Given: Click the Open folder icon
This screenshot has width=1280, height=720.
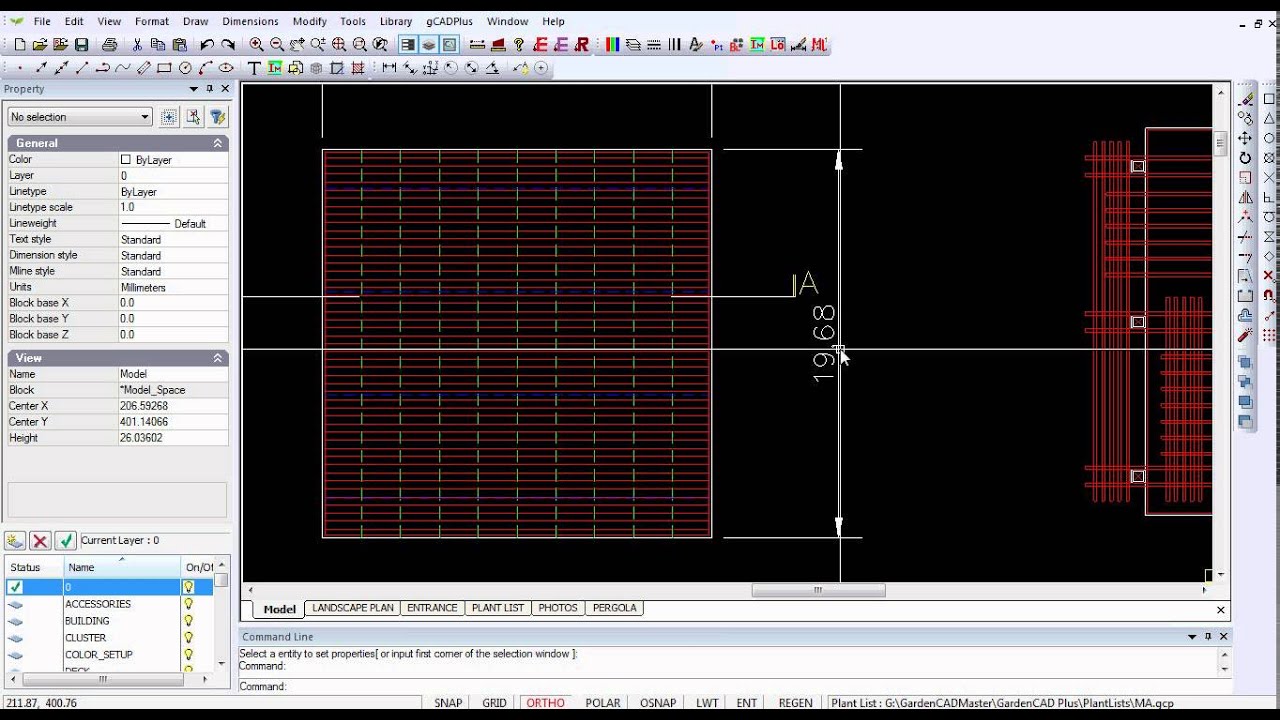Looking at the screenshot, I should 40,45.
